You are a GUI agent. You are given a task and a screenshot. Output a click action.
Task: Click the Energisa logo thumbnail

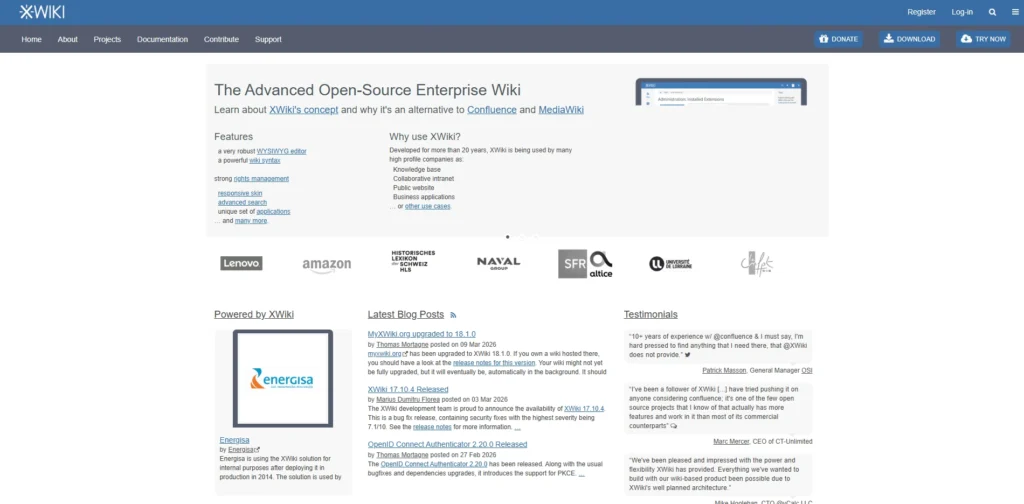pyautogui.click(x=283, y=379)
